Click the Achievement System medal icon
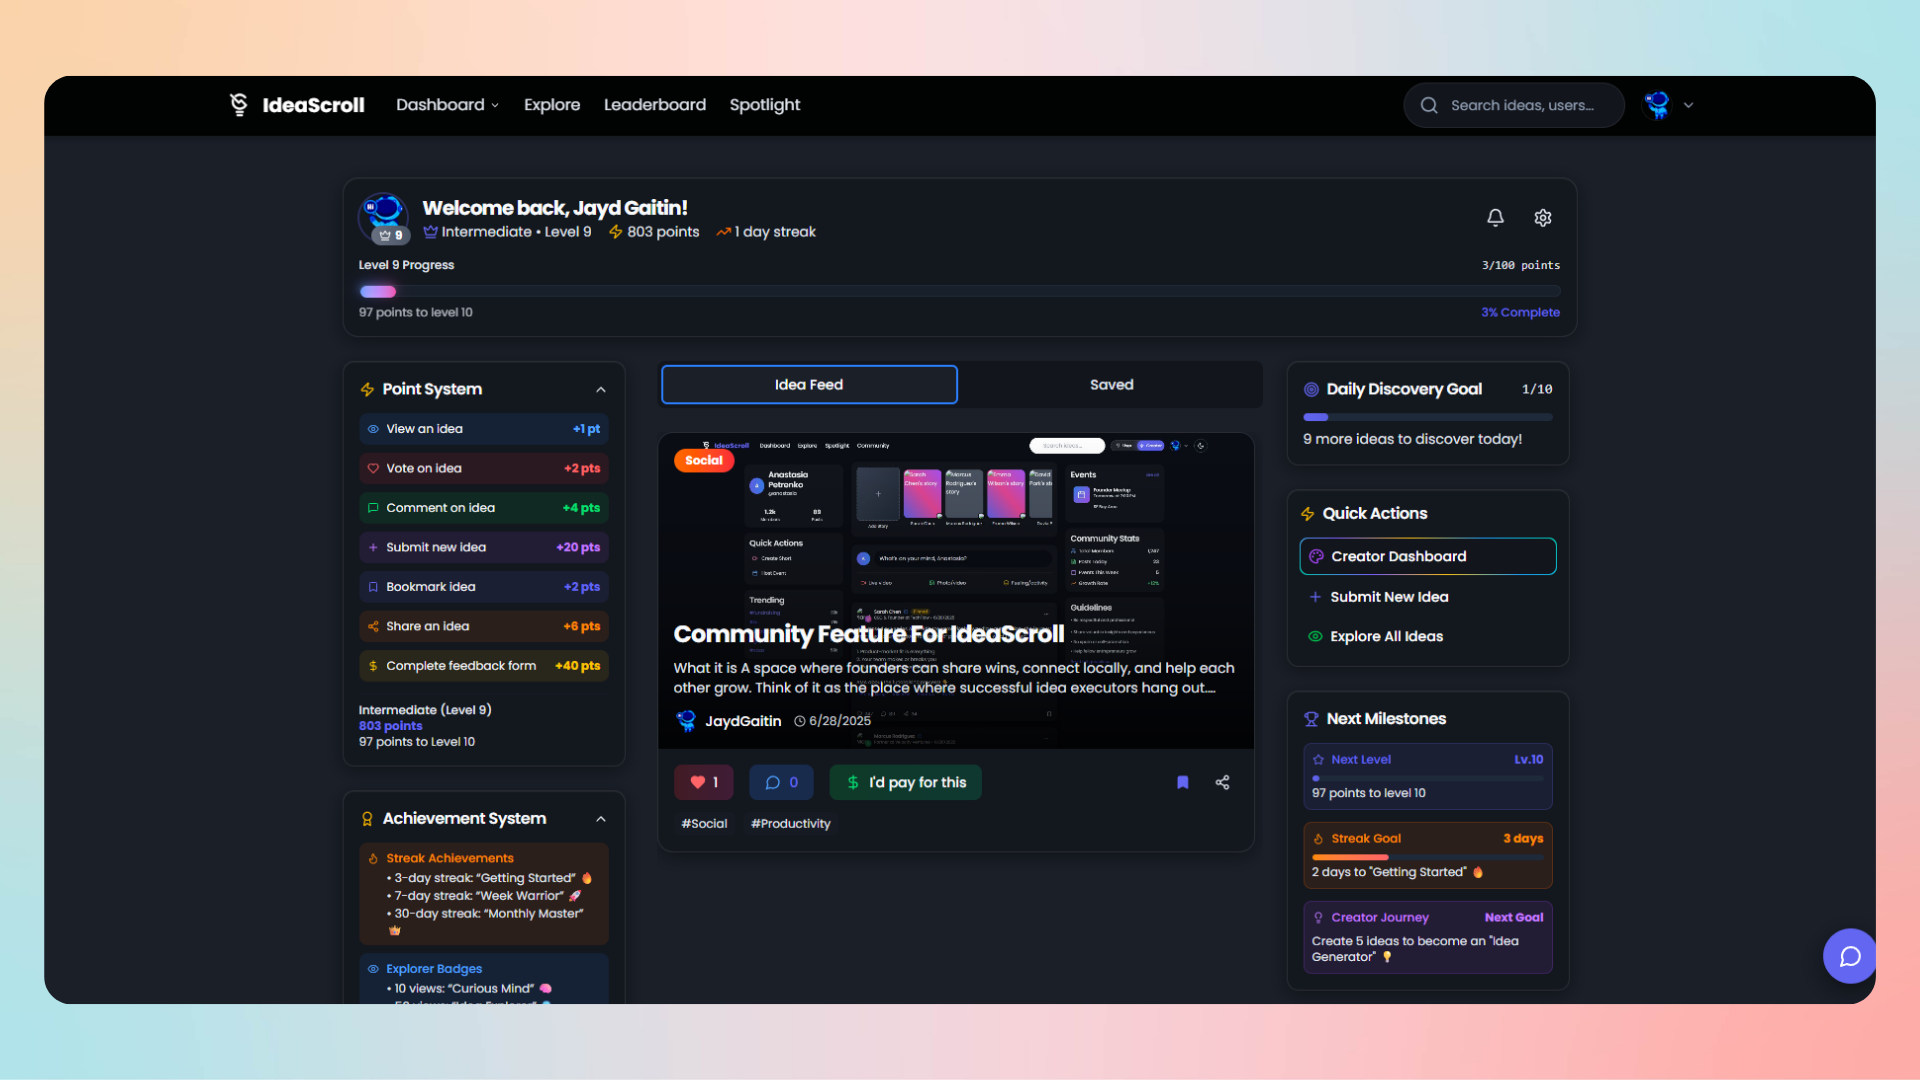This screenshot has height=1080, width=1920. pos(367,819)
